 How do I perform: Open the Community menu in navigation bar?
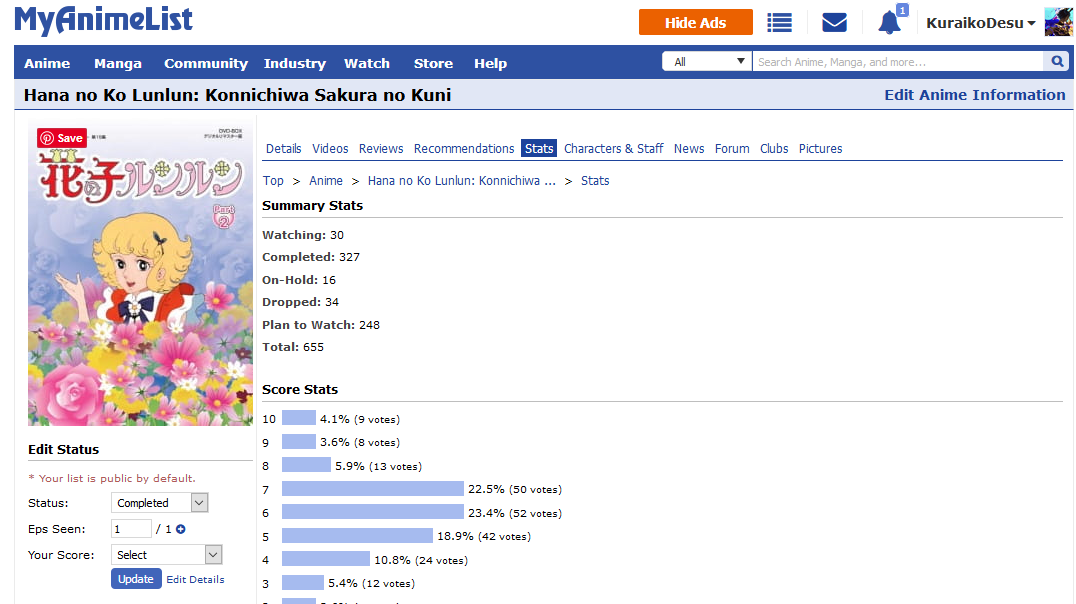(x=205, y=63)
